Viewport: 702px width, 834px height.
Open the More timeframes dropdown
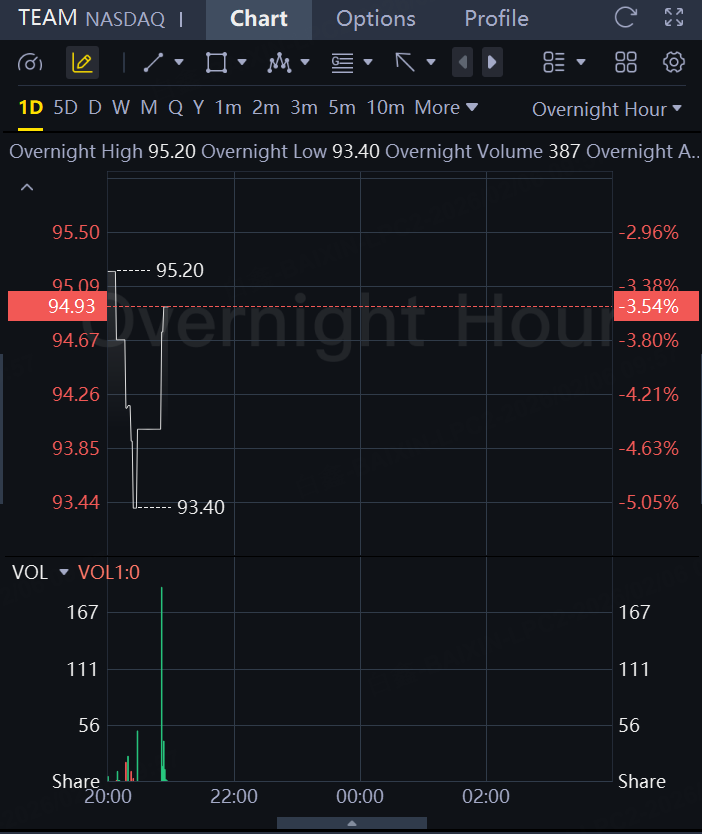tap(446, 107)
